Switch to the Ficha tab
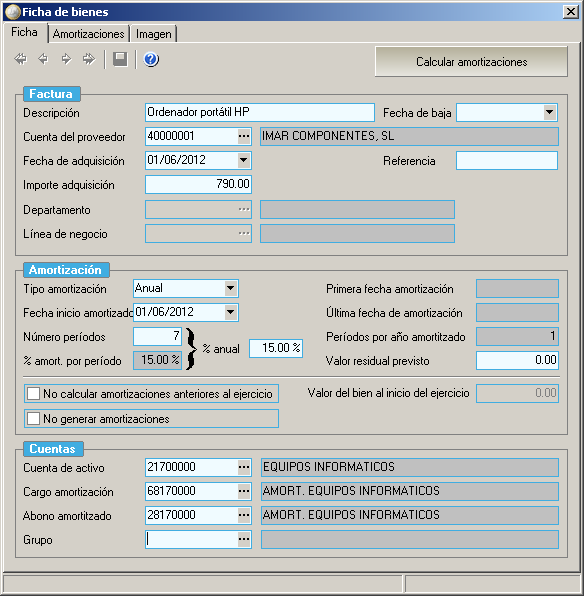The height and width of the screenshot is (596, 584). [24, 32]
